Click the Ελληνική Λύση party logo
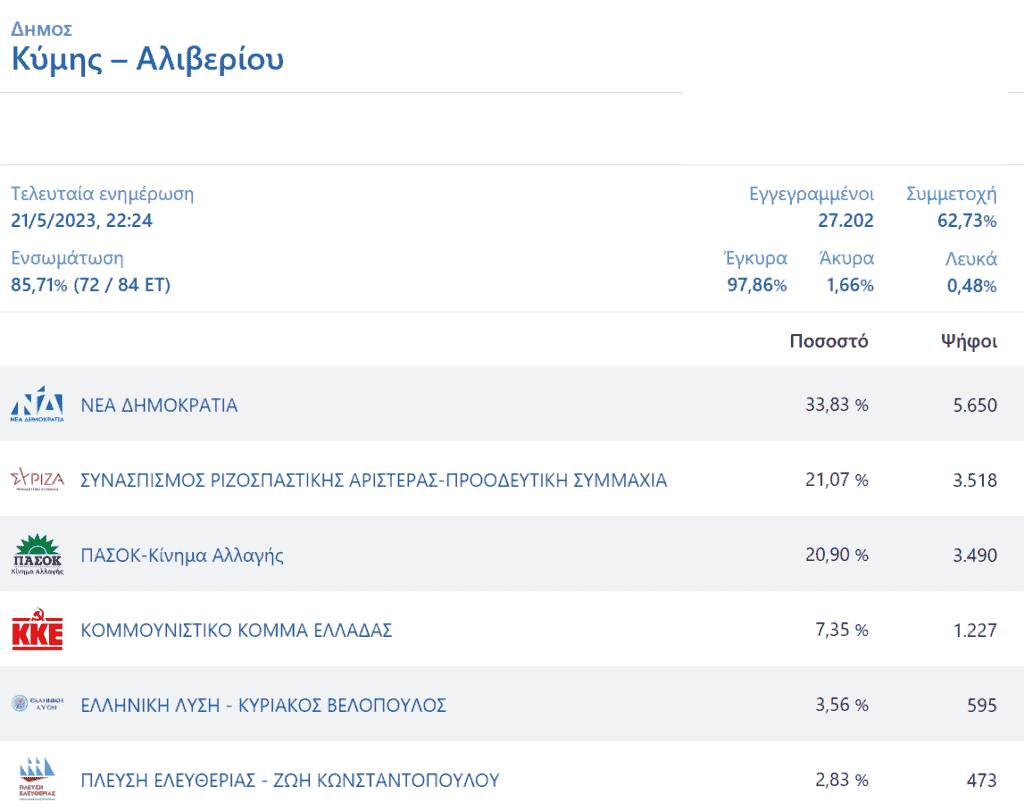 click(x=37, y=705)
